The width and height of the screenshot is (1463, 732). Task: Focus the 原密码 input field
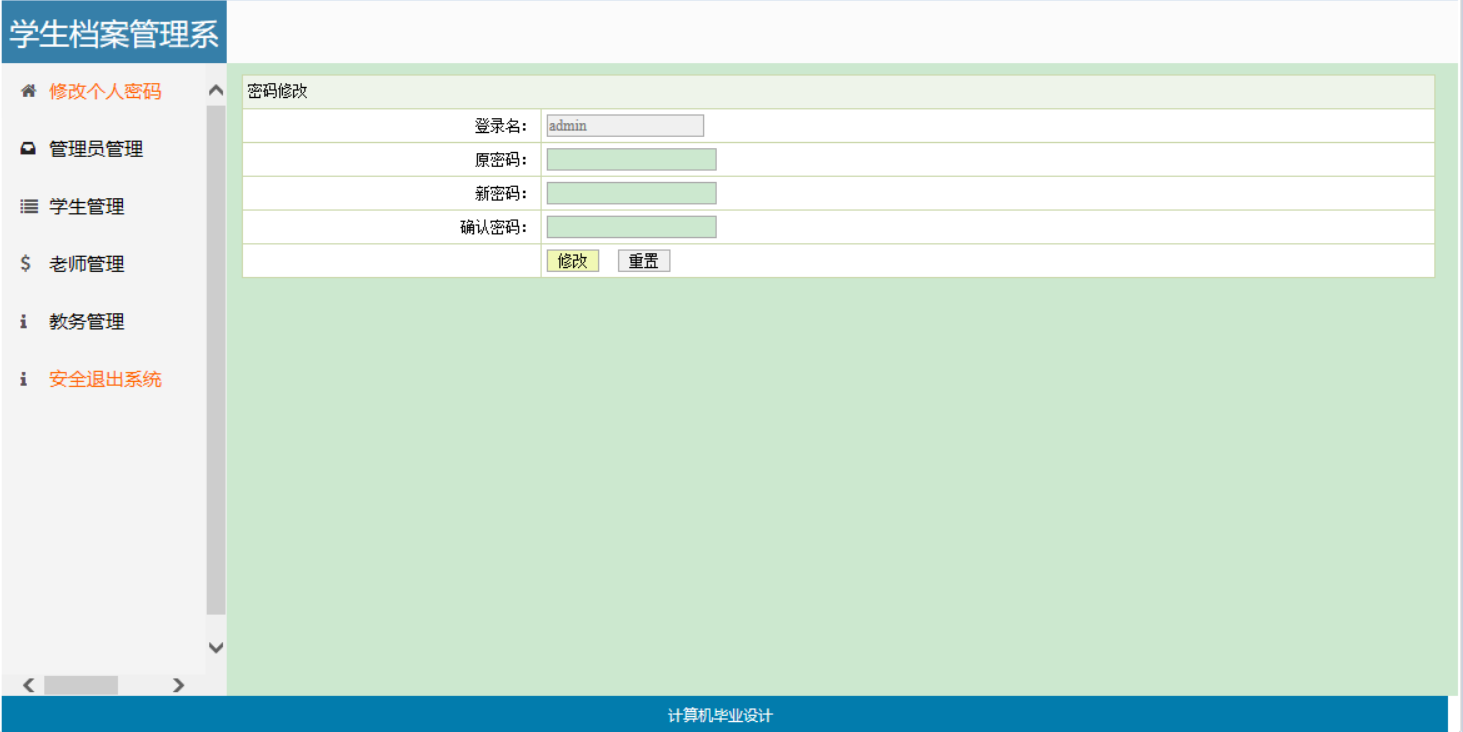[631, 160]
